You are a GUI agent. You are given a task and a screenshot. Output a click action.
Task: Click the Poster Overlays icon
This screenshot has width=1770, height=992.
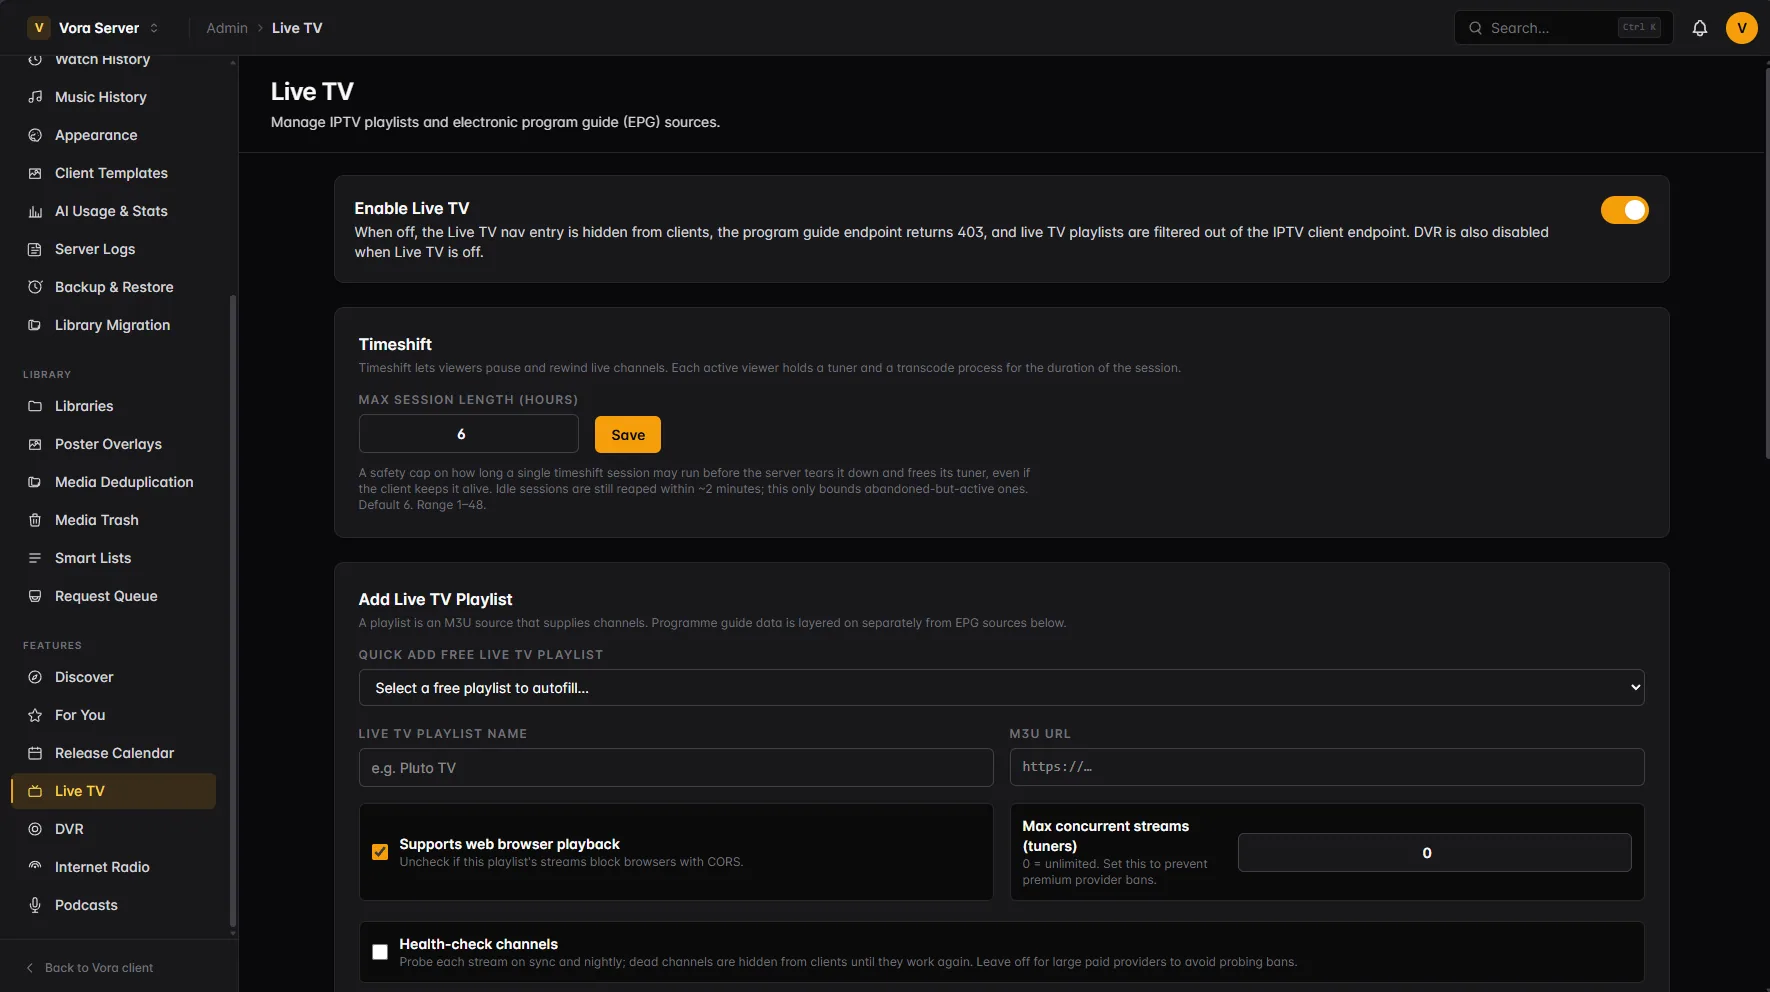[35, 444]
